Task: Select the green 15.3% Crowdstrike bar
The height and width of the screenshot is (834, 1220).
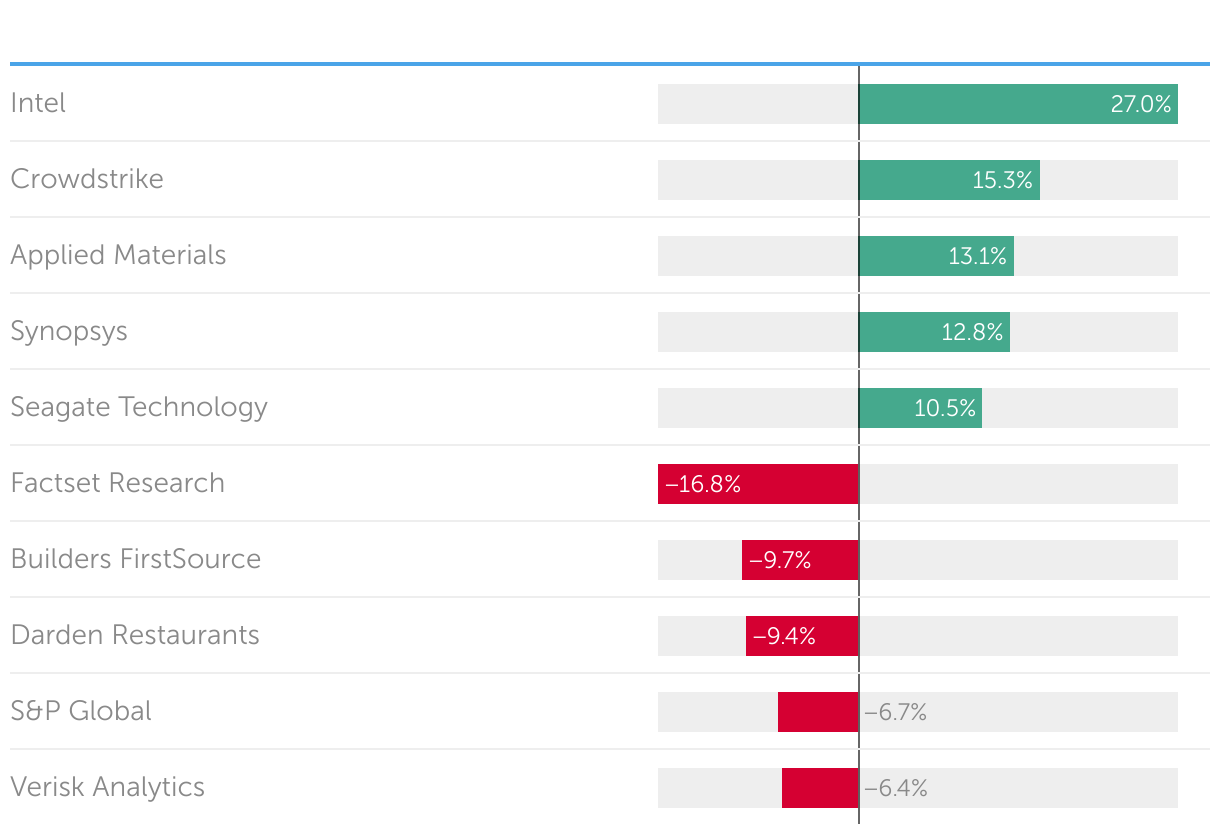Action: coord(948,180)
